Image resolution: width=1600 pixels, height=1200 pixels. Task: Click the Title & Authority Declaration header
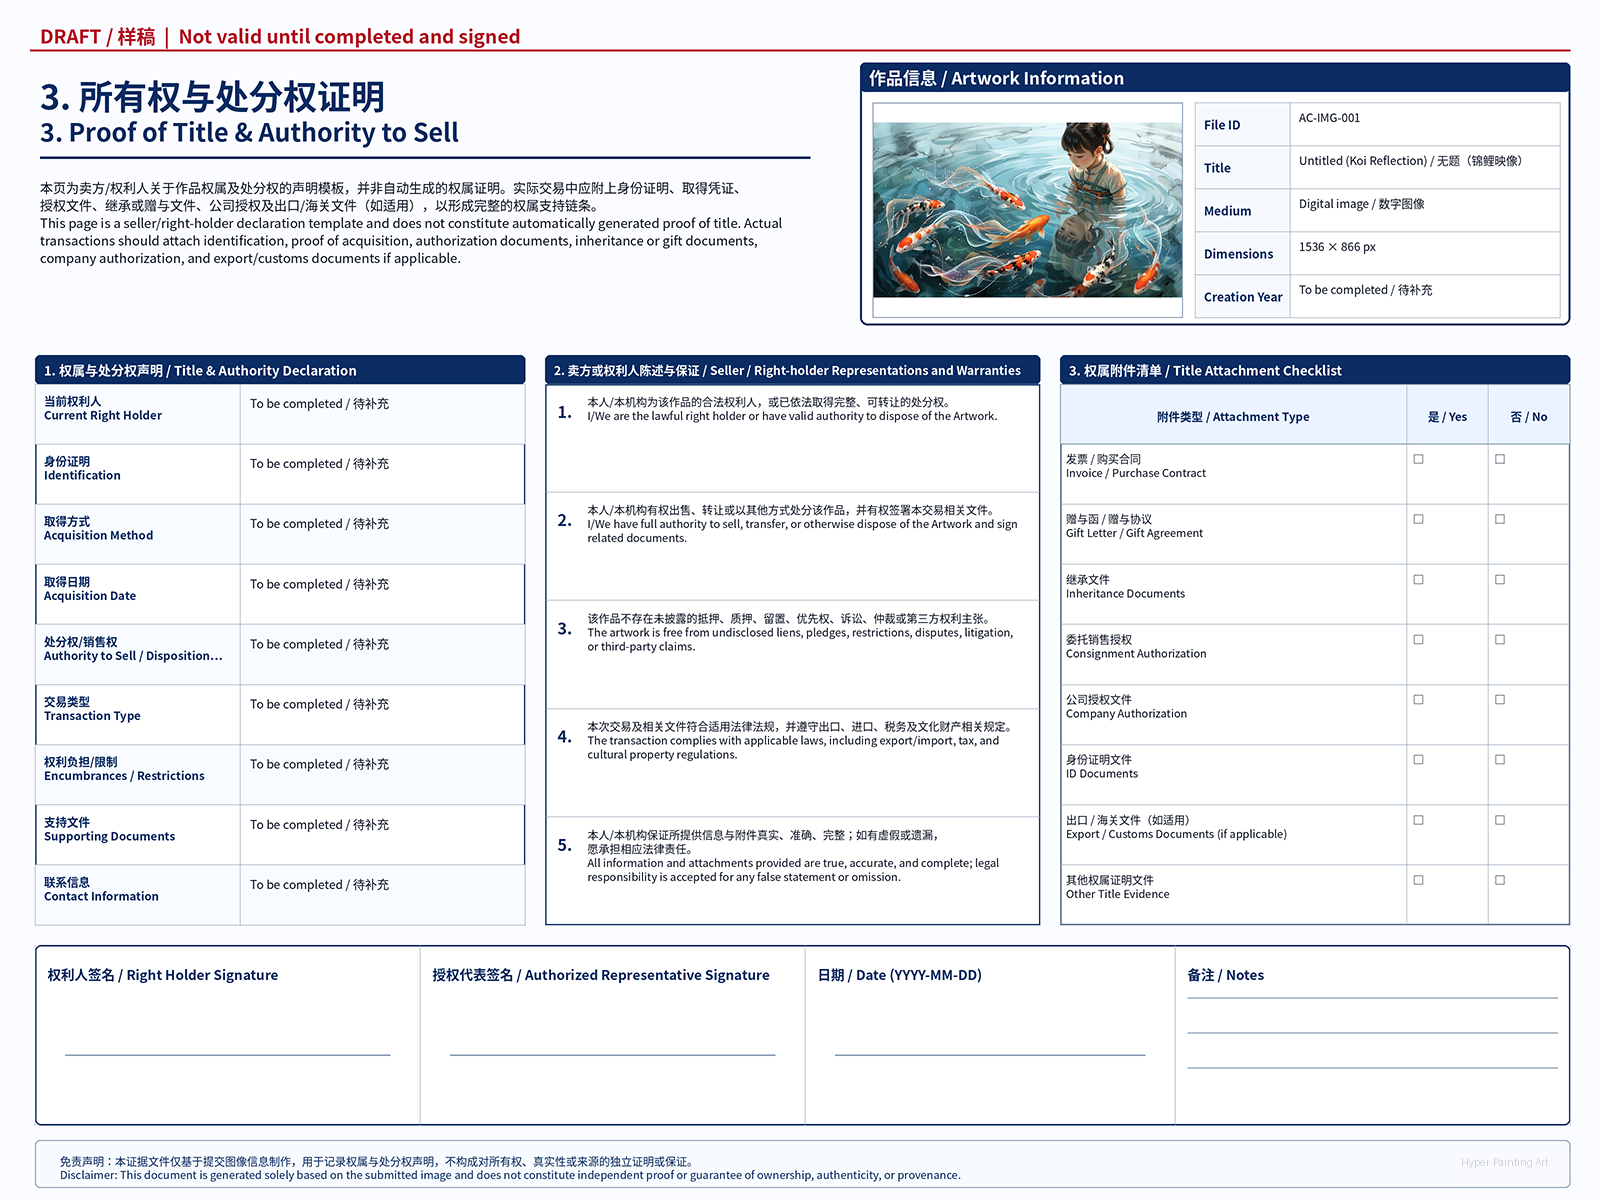280,370
